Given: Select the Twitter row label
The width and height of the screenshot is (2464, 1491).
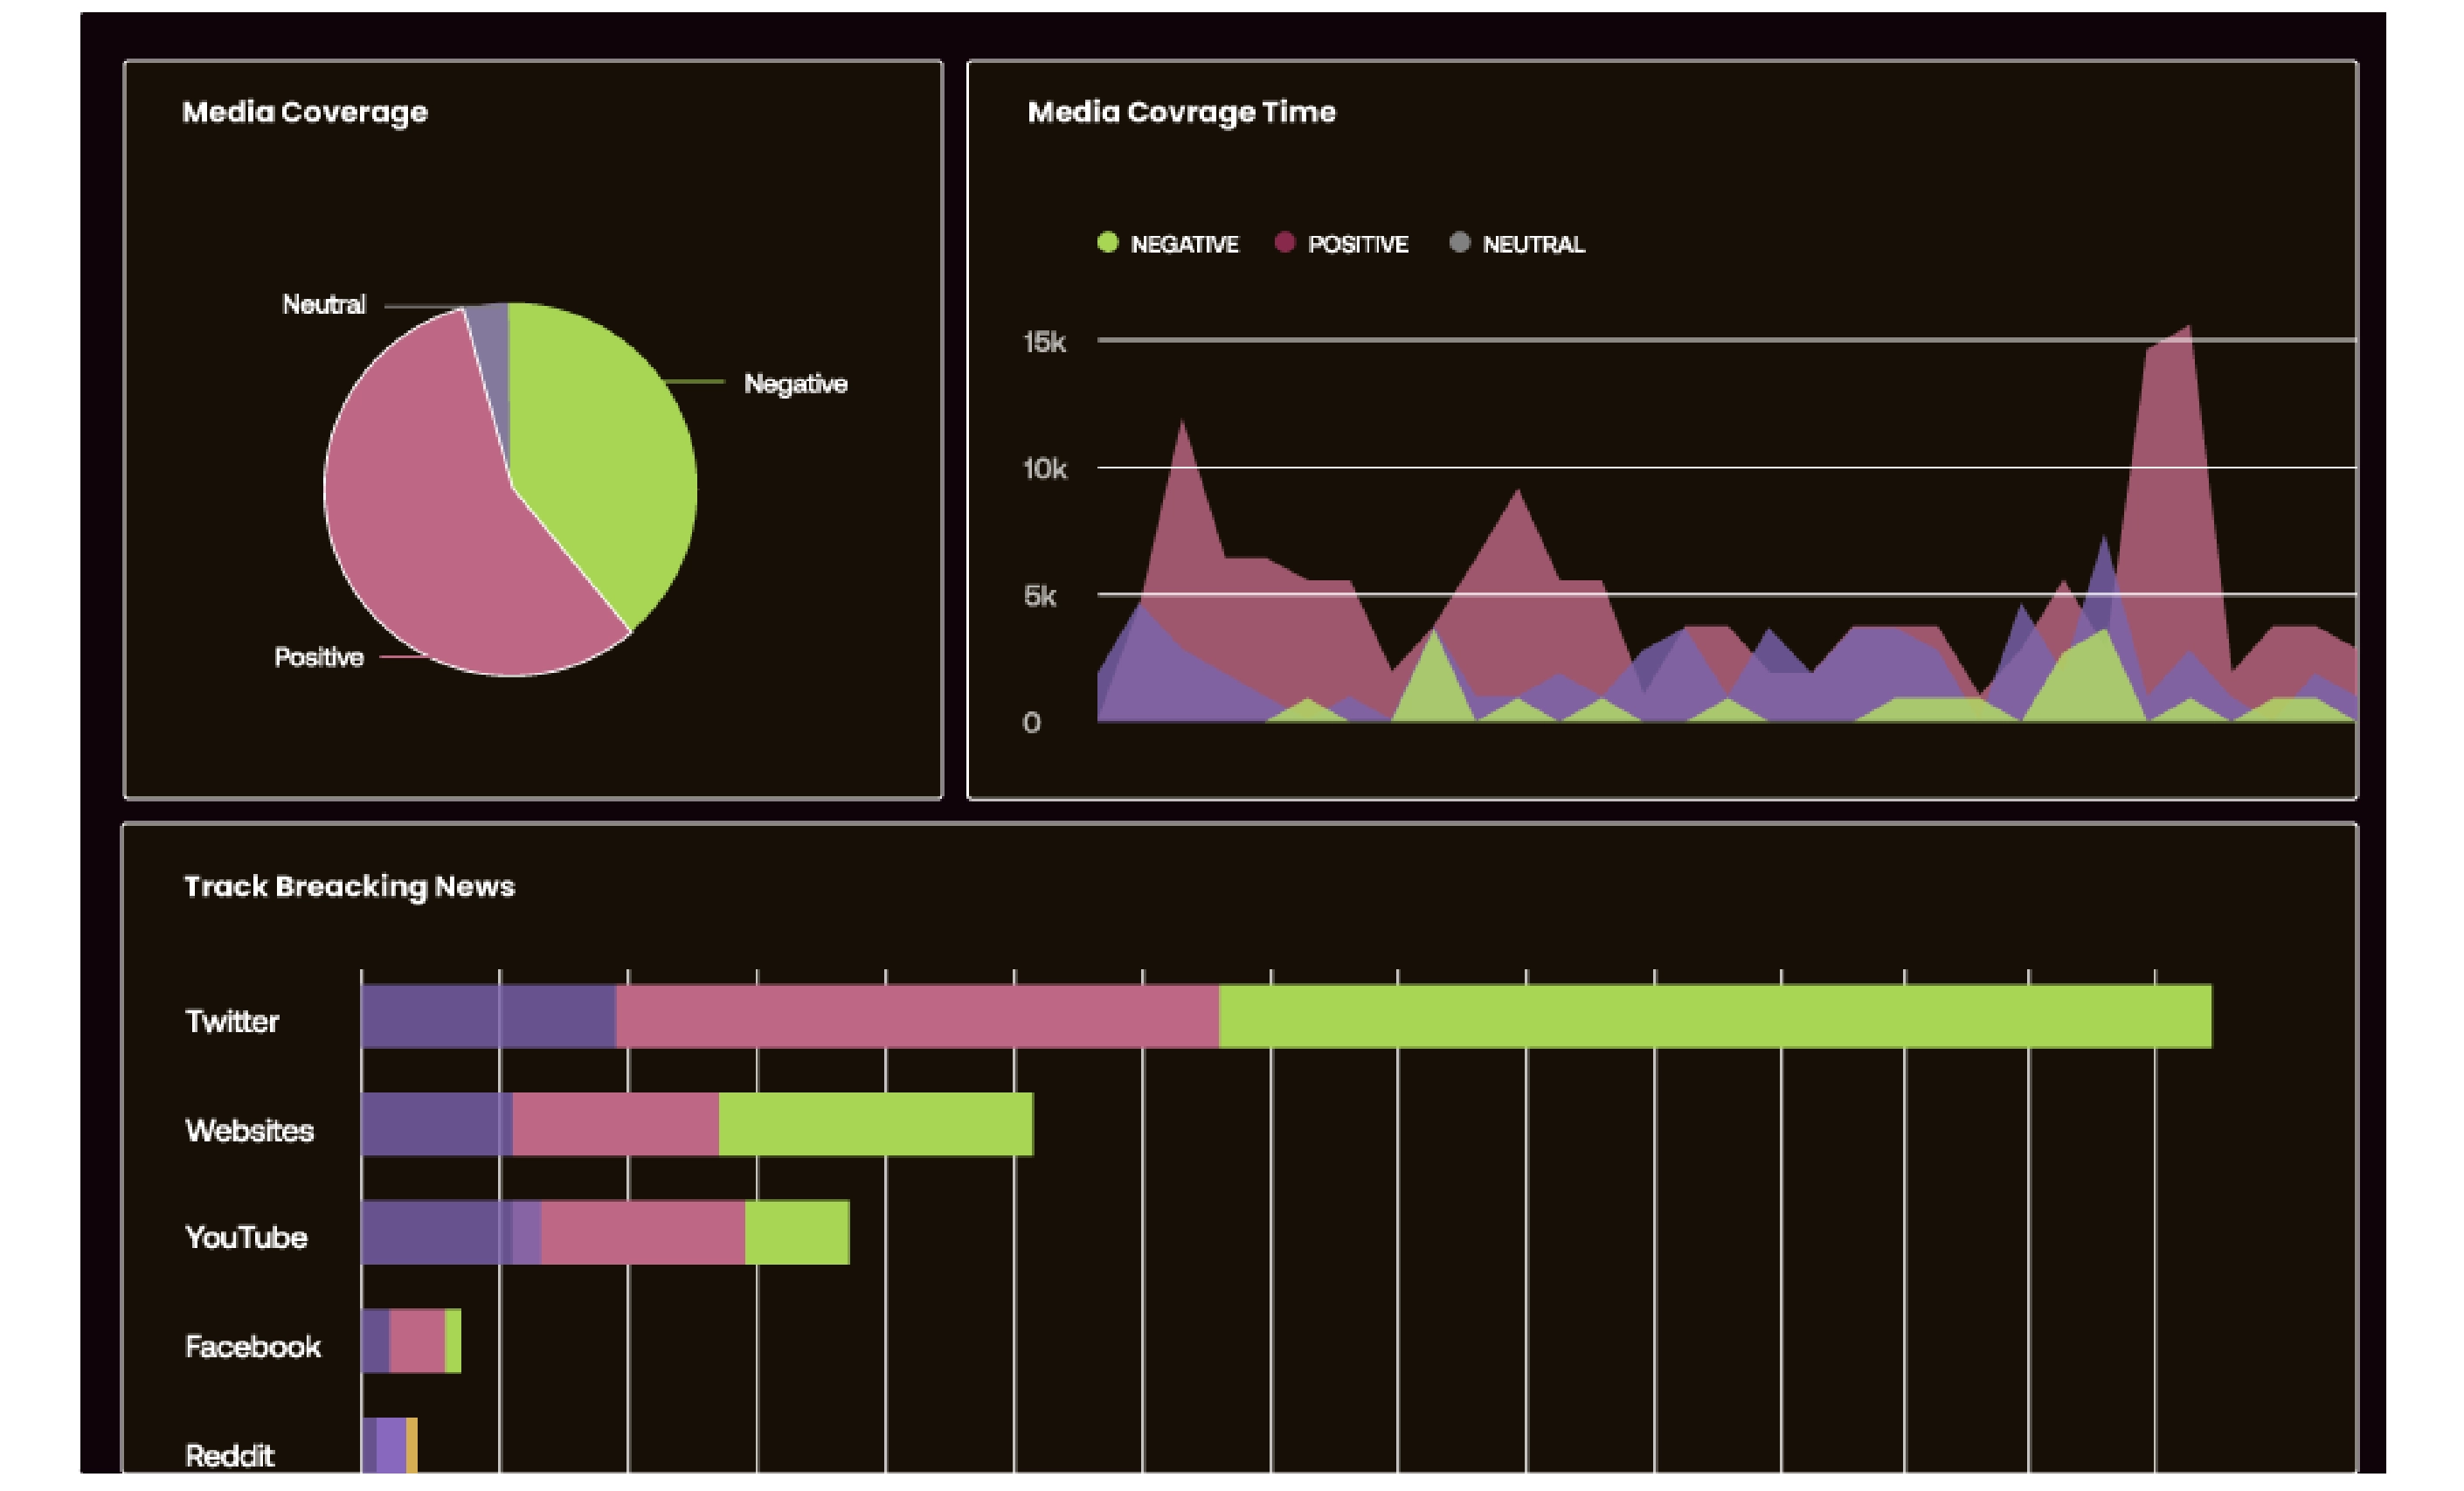Looking at the screenshot, I should pyautogui.click(x=232, y=1021).
